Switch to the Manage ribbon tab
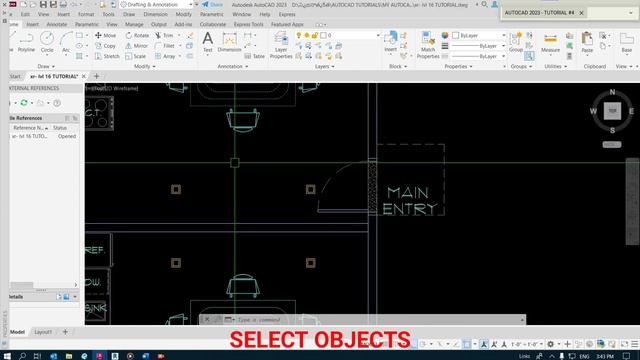The height and width of the screenshot is (360, 640). pos(134,24)
